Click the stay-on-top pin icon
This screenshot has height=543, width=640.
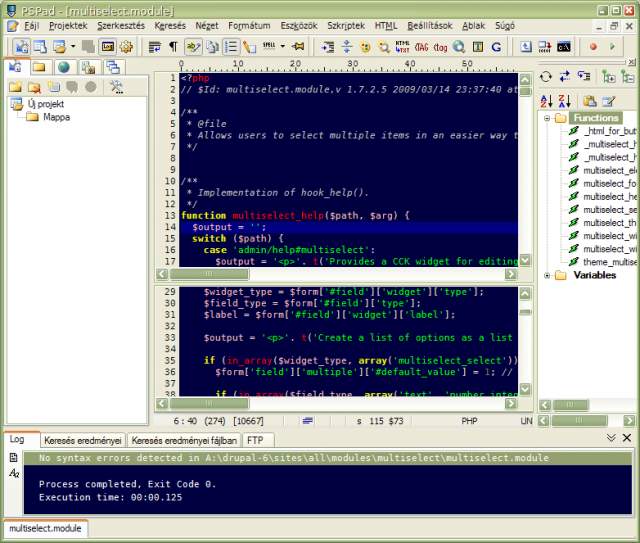(298, 47)
